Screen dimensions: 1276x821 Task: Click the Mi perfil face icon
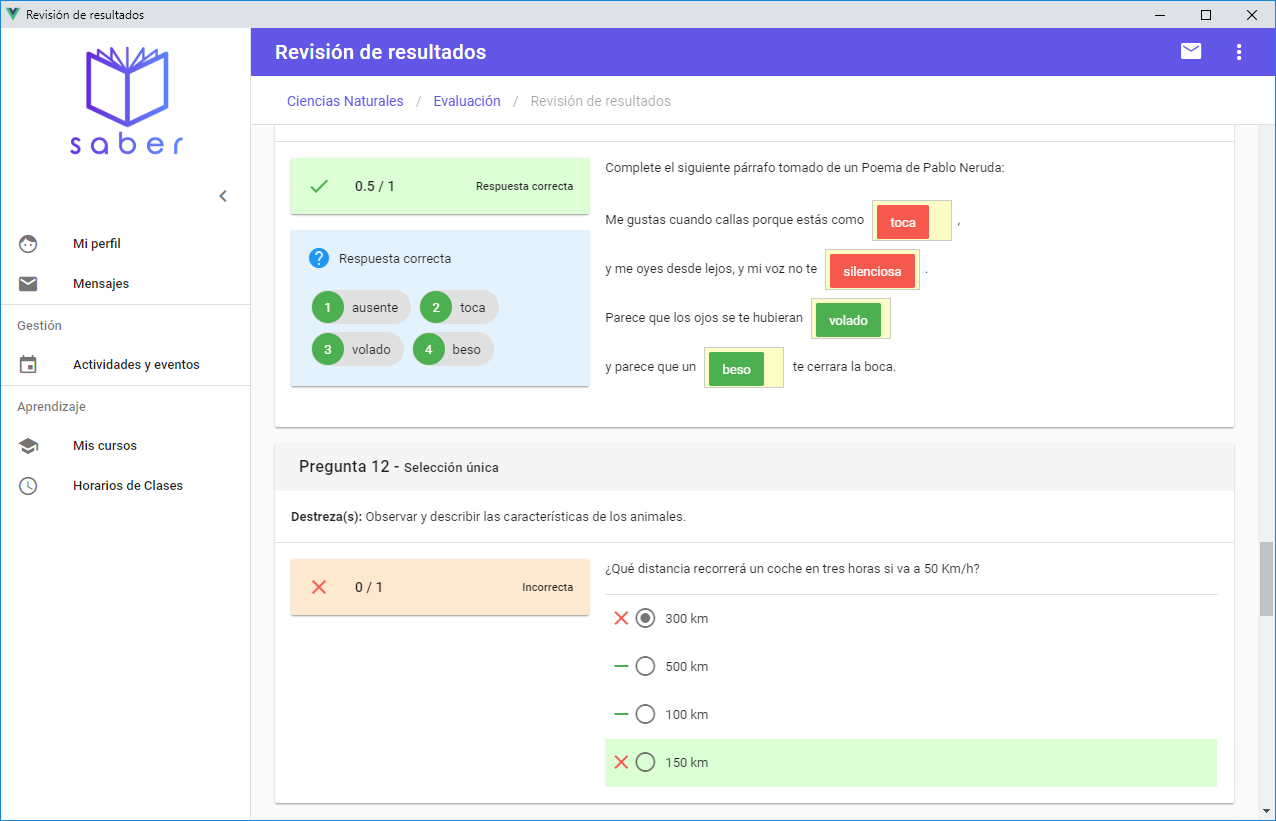point(28,243)
